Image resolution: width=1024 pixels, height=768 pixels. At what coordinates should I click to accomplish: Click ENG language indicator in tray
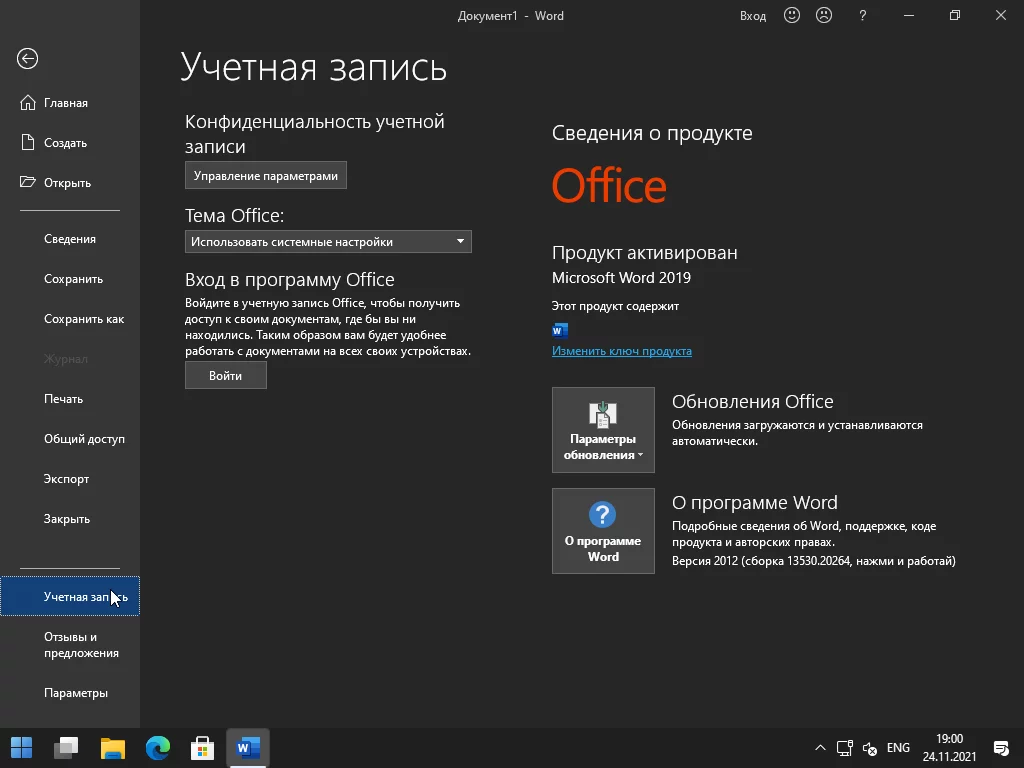898,748
